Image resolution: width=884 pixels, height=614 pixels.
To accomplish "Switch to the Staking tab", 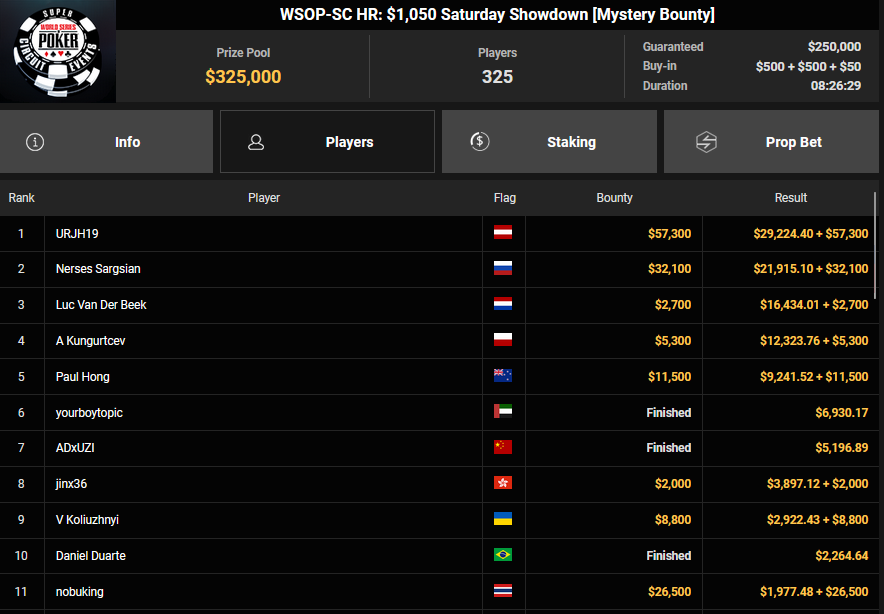I will click(x=549, y=142).
